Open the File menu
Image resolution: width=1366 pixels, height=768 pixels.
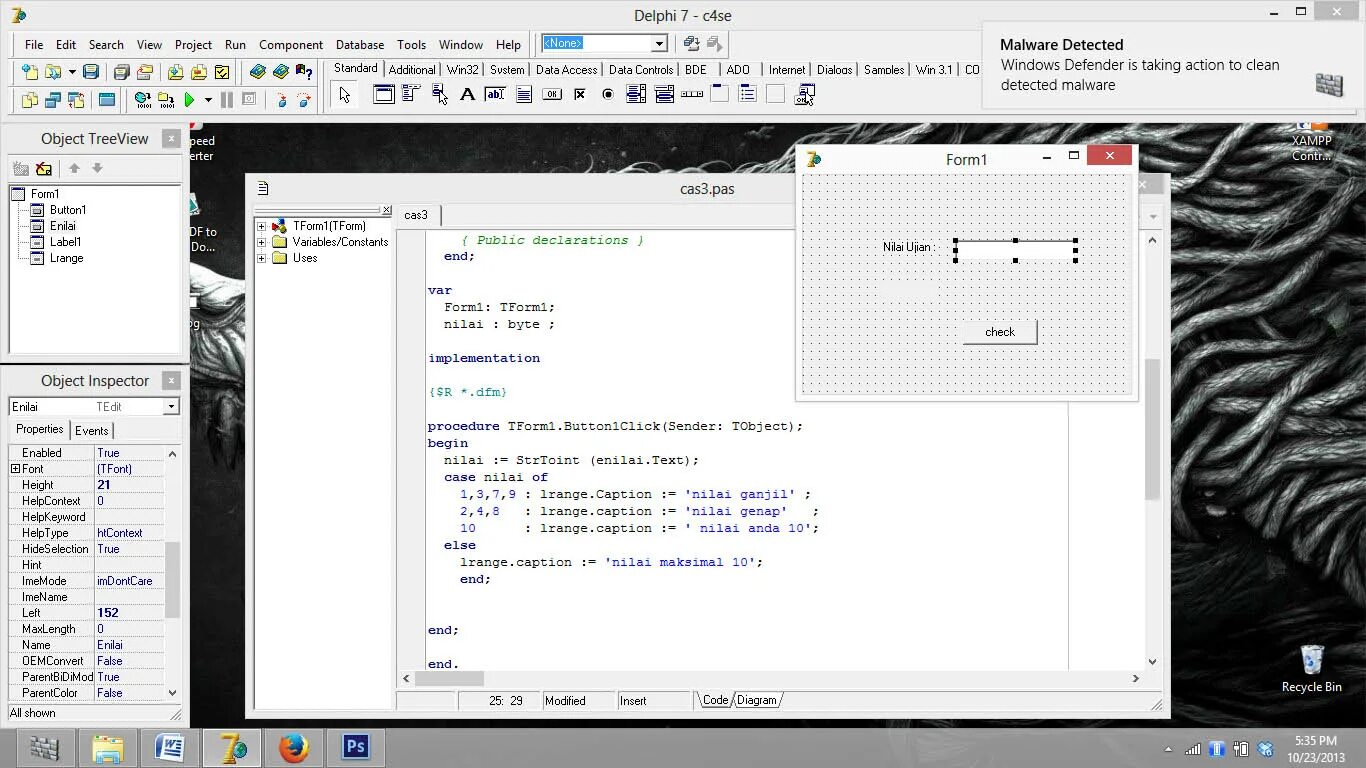(x=34, y=44)
